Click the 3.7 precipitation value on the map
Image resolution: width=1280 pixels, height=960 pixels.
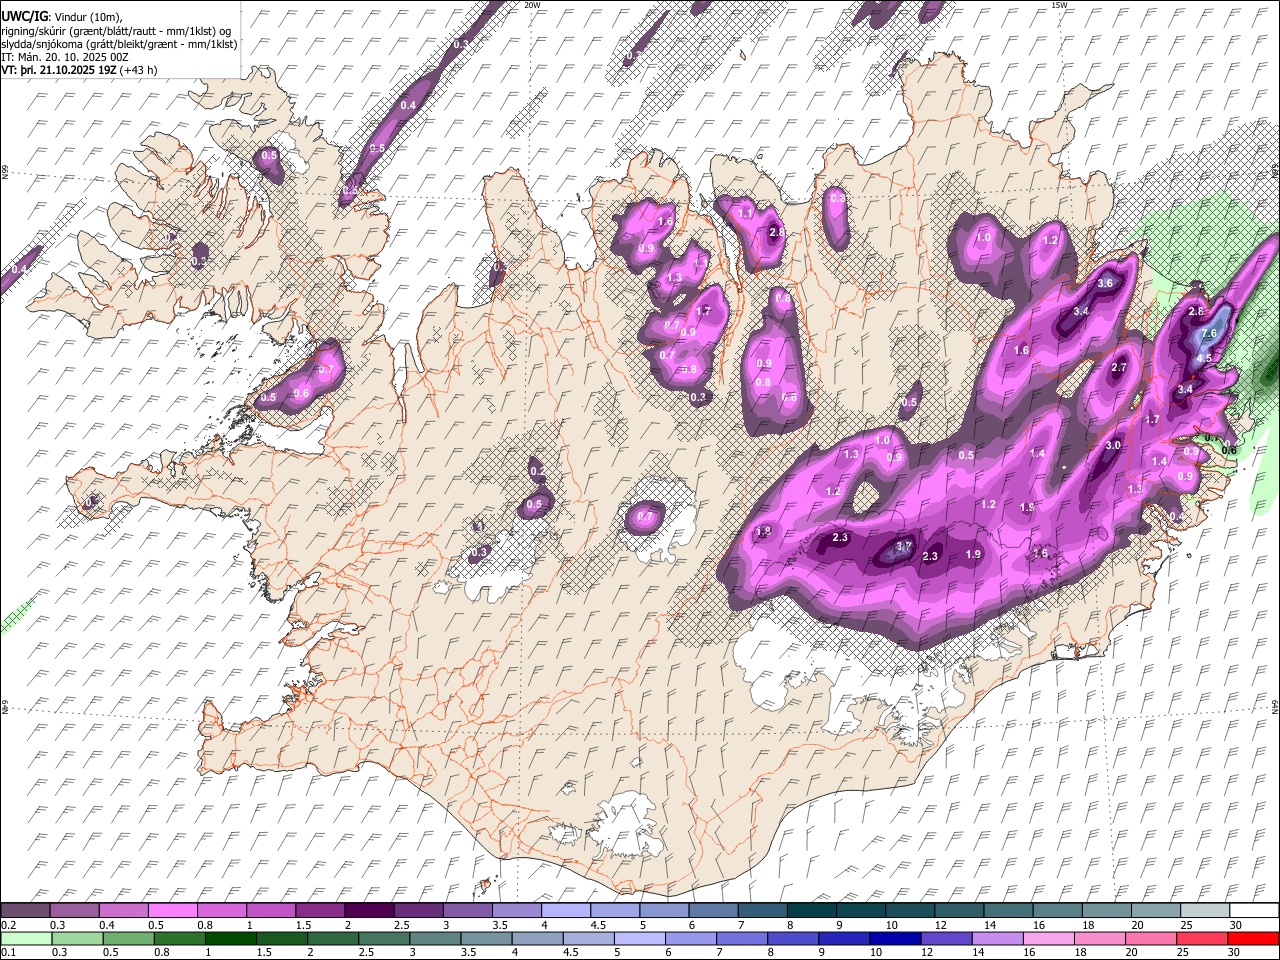point(904,547)
